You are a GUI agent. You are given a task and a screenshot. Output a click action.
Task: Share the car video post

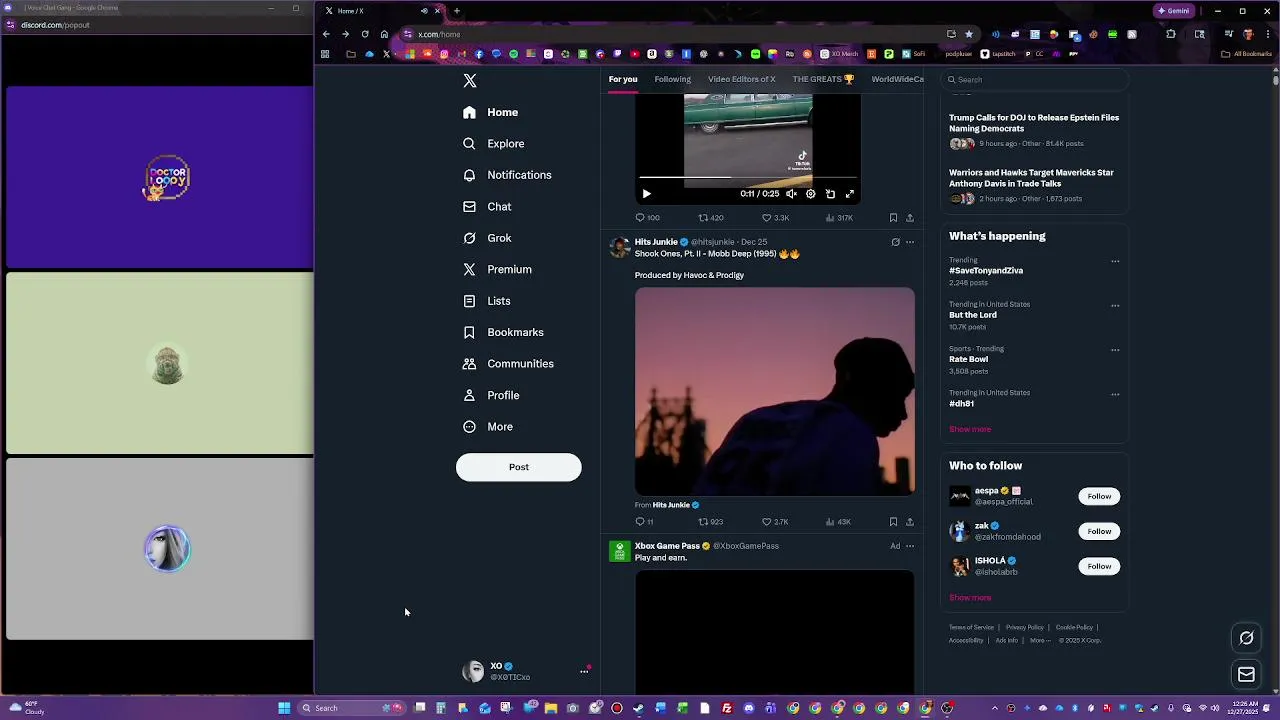coord(909,218)
